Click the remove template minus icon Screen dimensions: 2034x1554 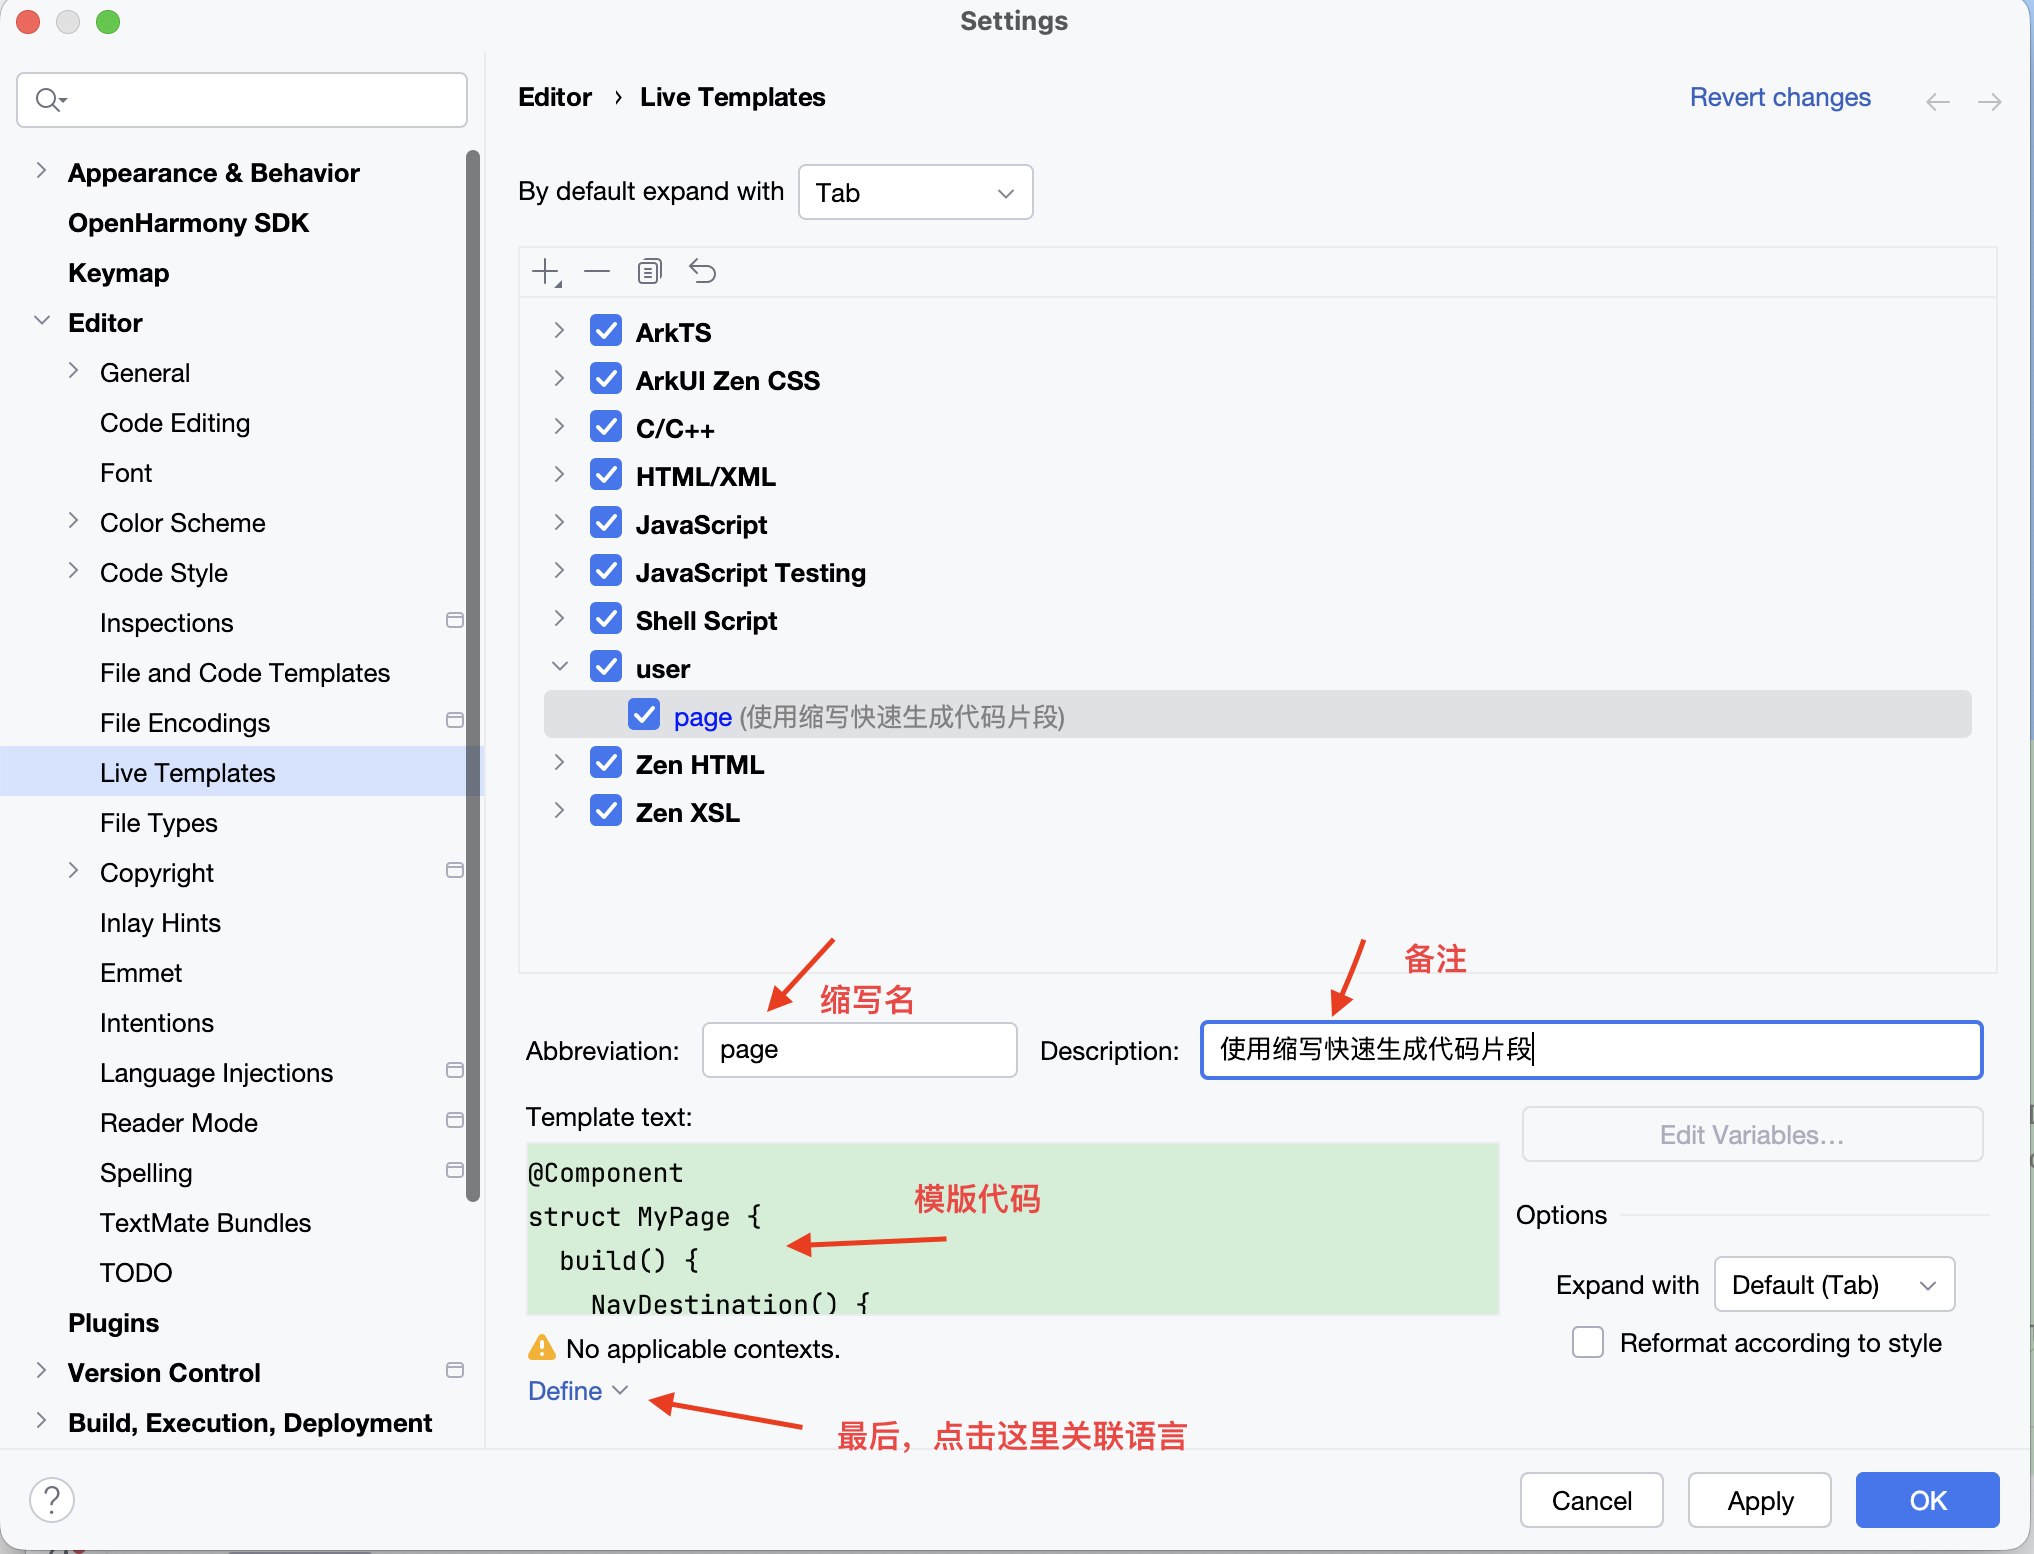coord(597,272)
